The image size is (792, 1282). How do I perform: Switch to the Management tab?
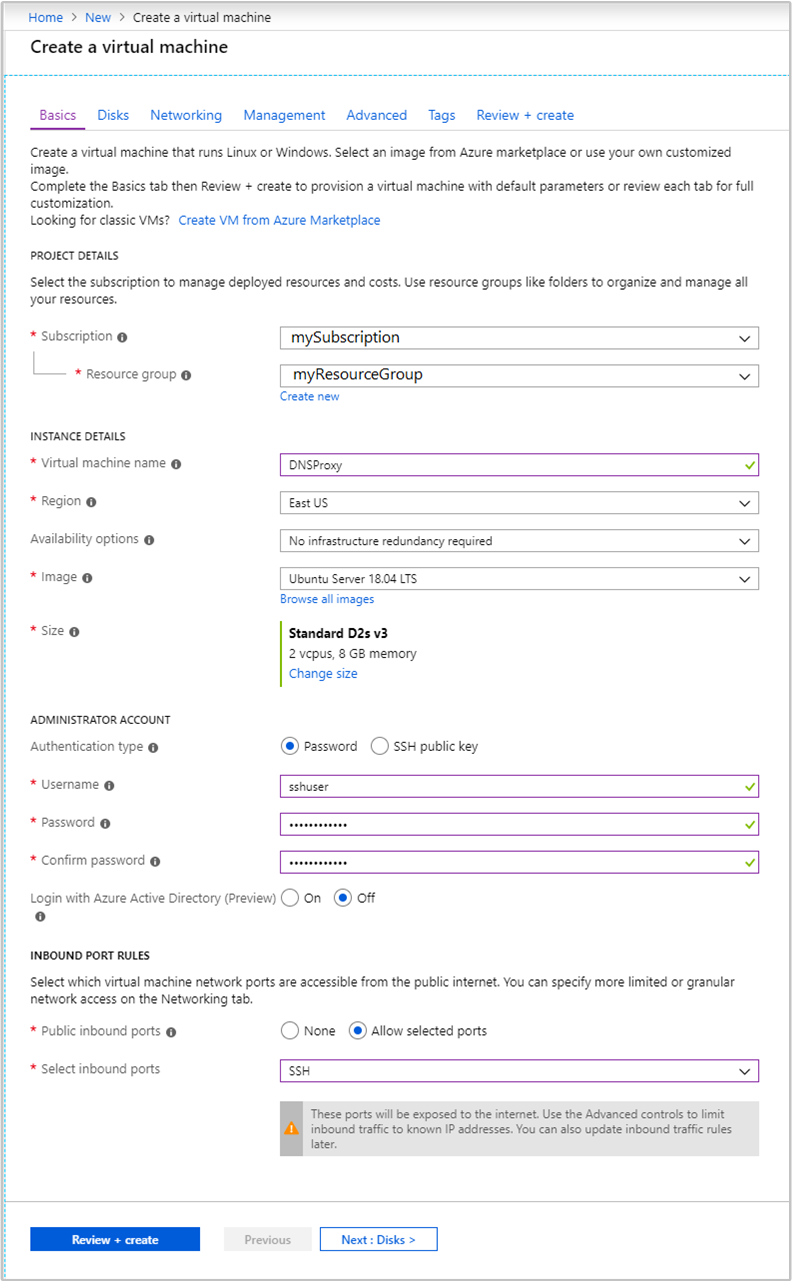[x=284, y=115]
